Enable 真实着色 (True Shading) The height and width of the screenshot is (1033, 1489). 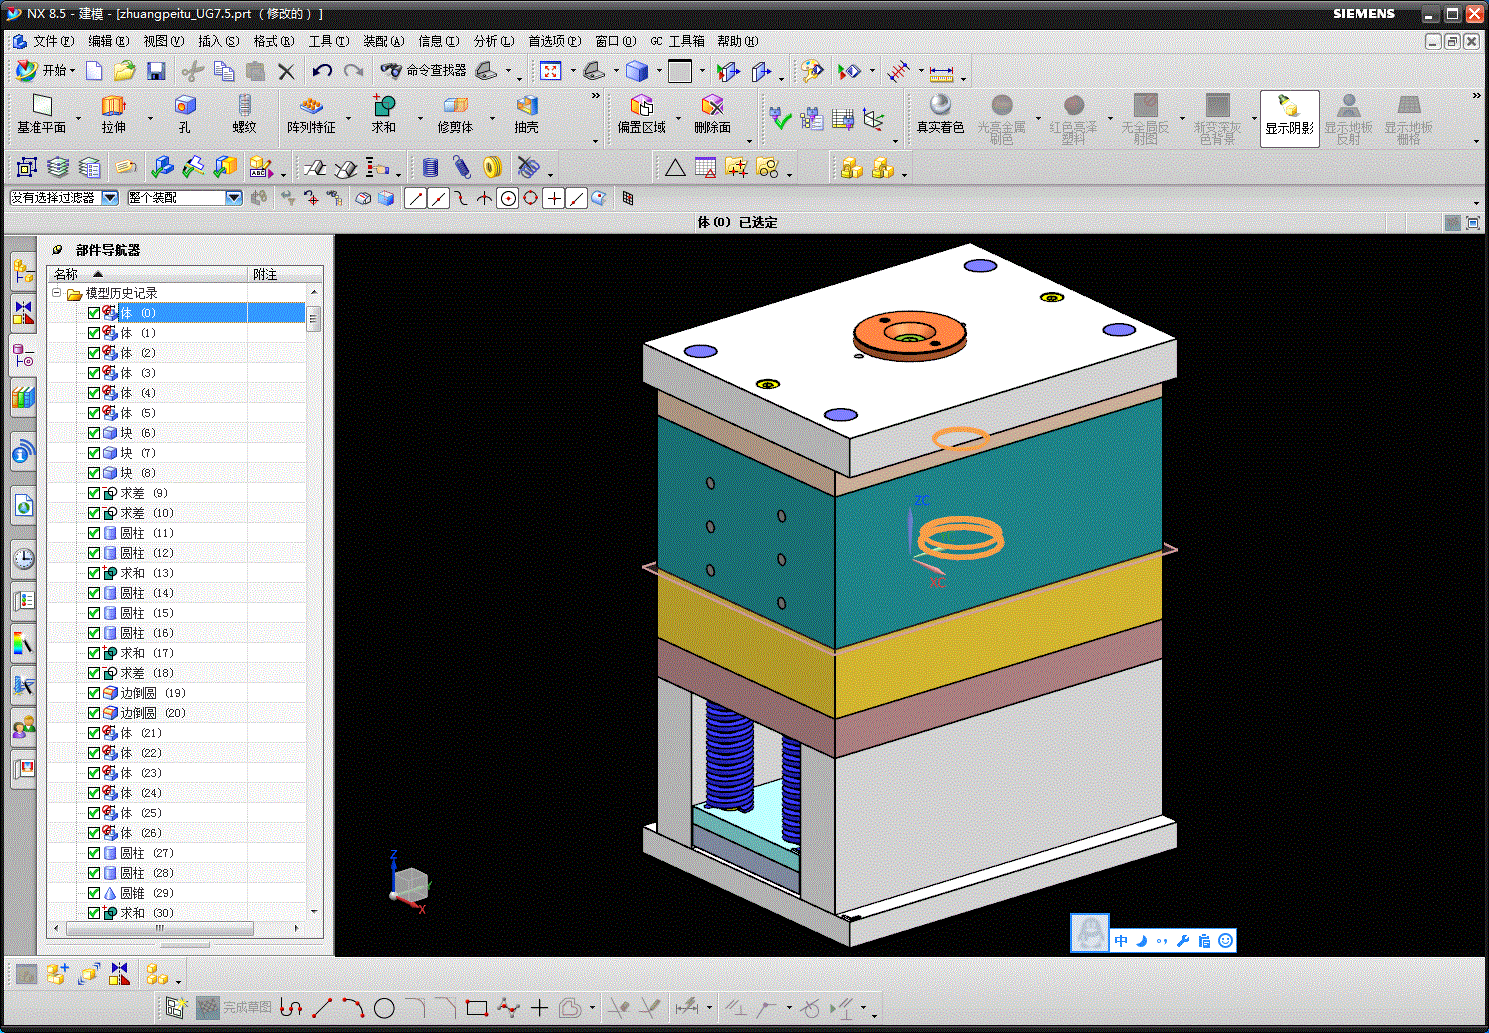tap(940, 114)
